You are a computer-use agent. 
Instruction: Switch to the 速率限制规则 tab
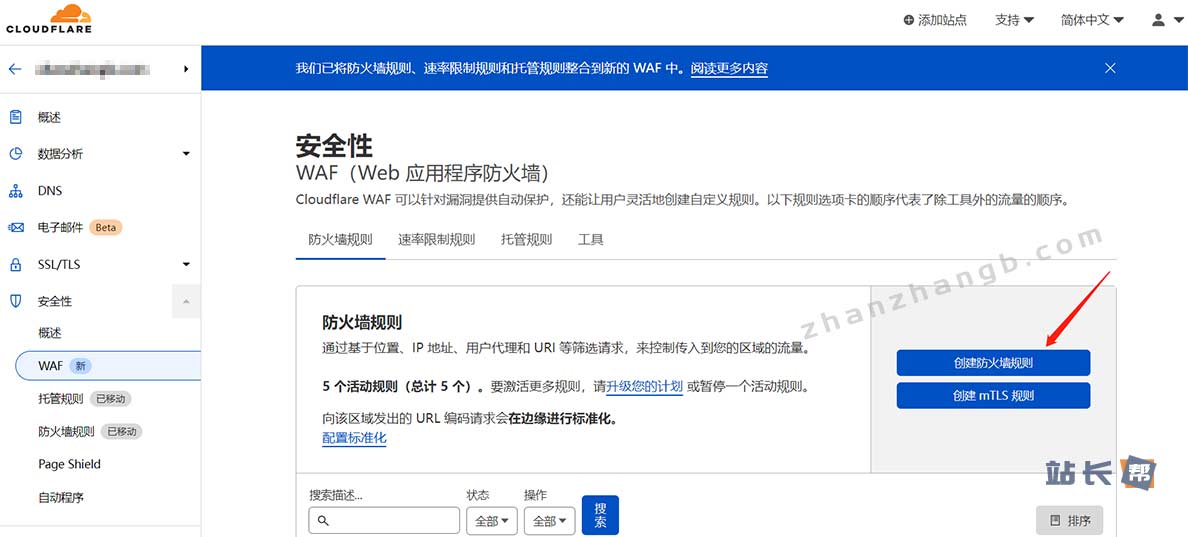point(436,240)
